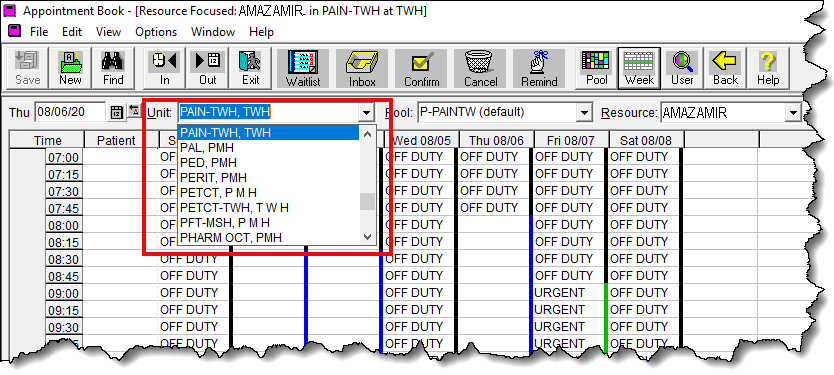Open the Find binoculars tool
This screenshot has height=375, width=834.
click(113, 69)
